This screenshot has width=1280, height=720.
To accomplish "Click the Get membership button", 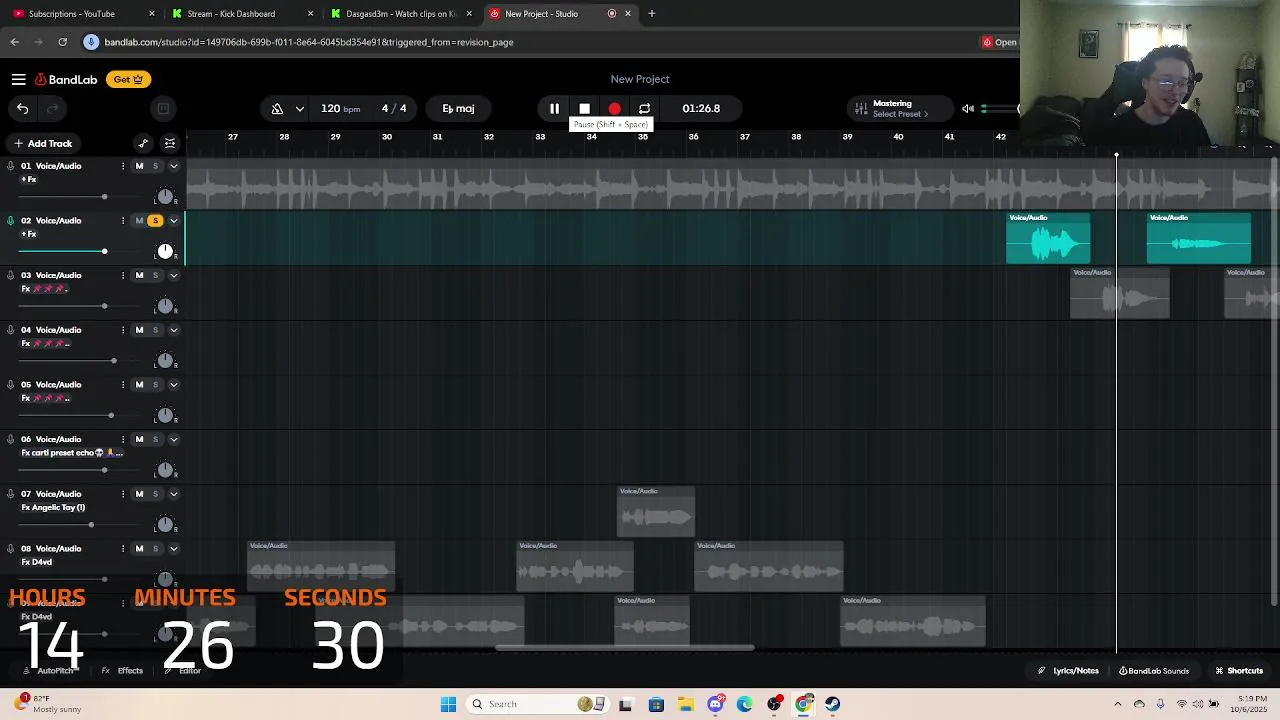I will [128, 79].
